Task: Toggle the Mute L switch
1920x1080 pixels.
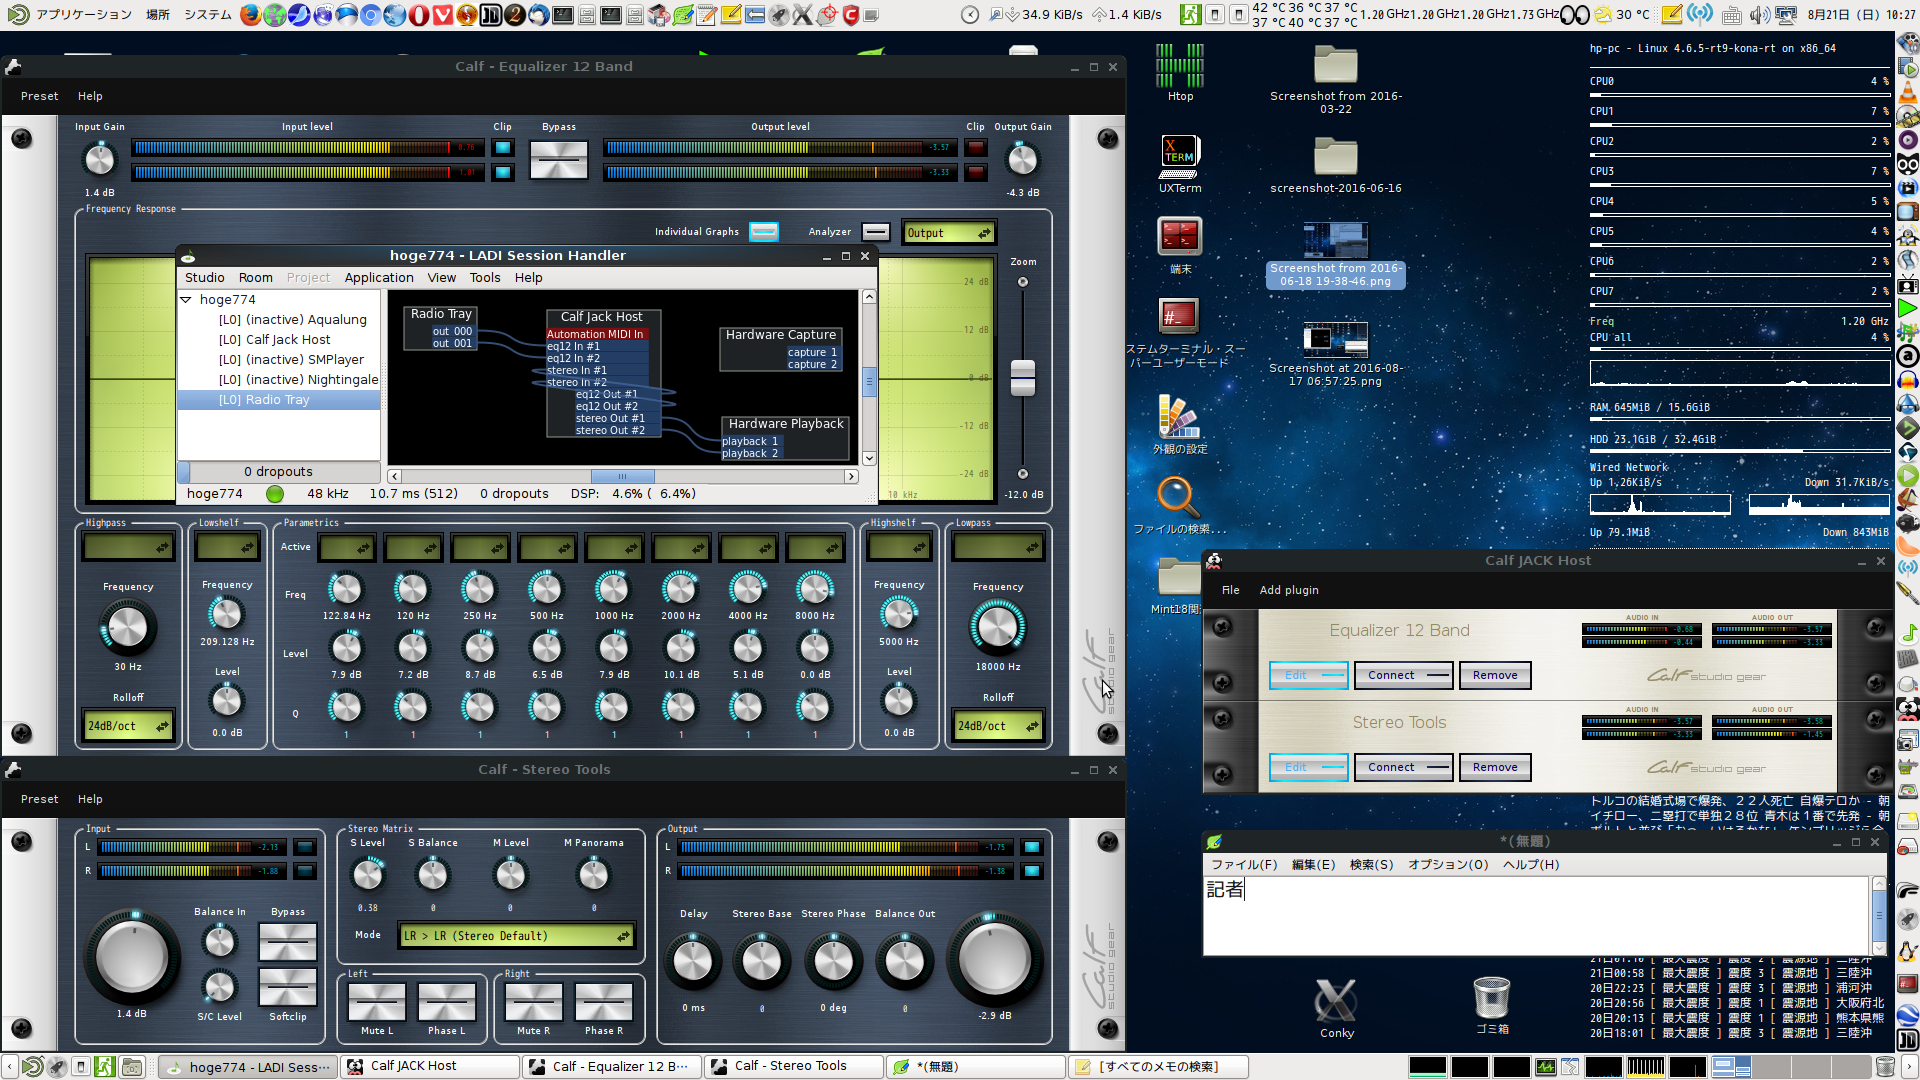Action: tap(377, 1002)
